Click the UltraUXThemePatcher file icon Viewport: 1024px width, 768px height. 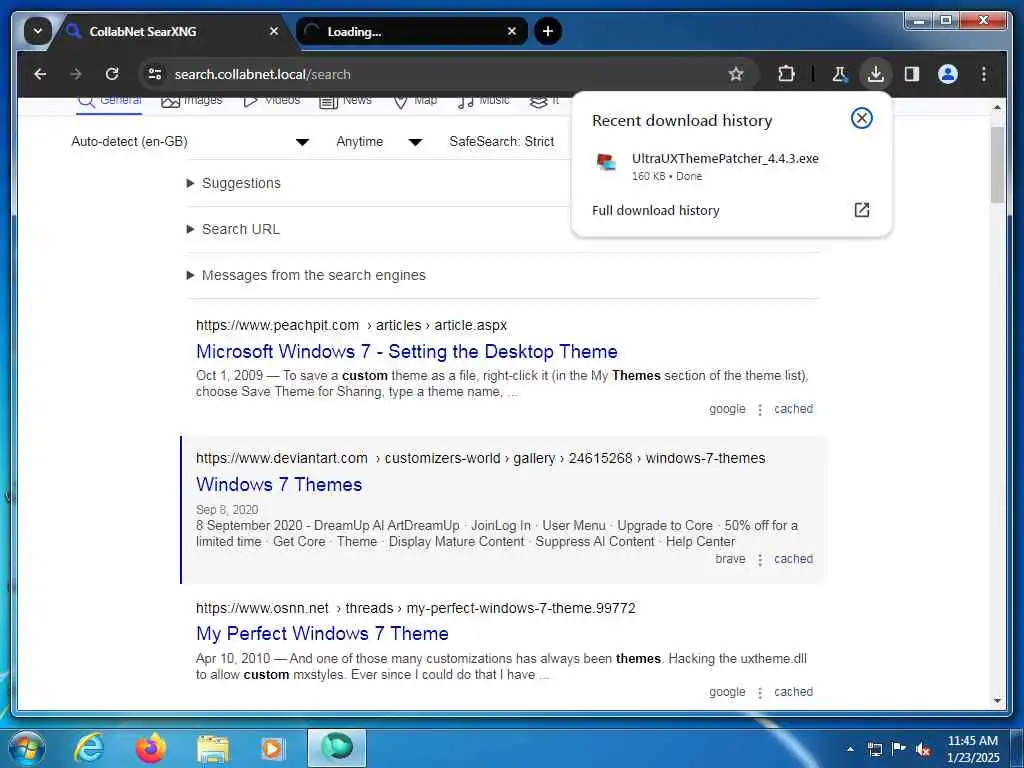click(x=606, y=161)
